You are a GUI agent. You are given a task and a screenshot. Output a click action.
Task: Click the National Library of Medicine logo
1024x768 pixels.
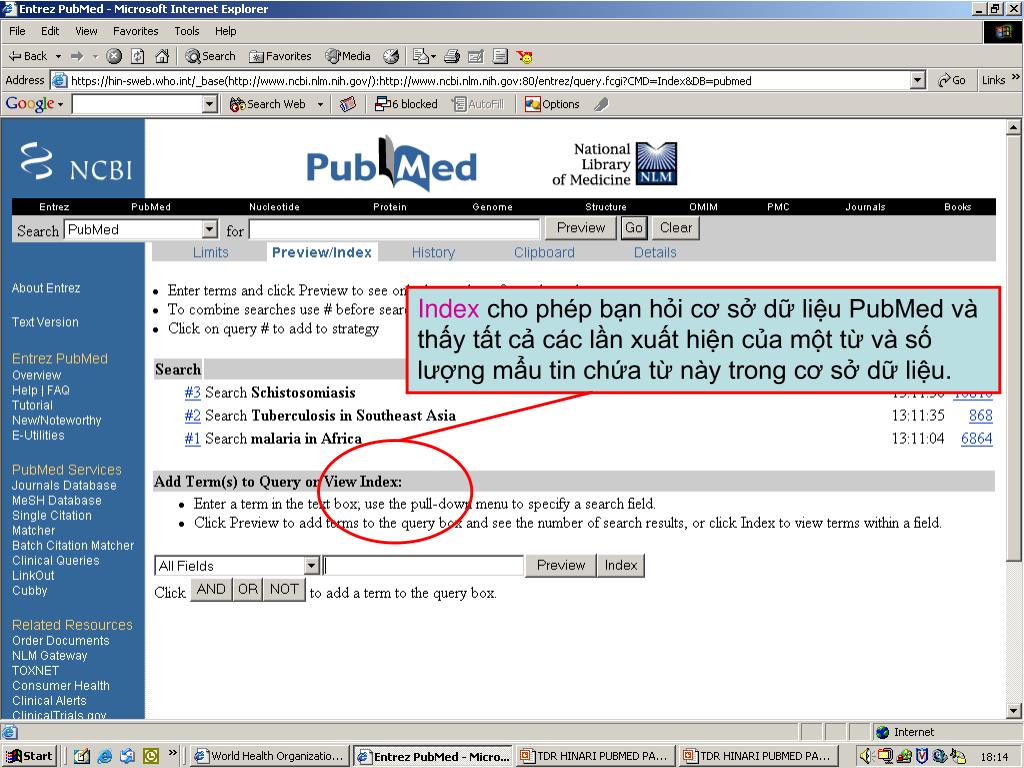[615, 164]
